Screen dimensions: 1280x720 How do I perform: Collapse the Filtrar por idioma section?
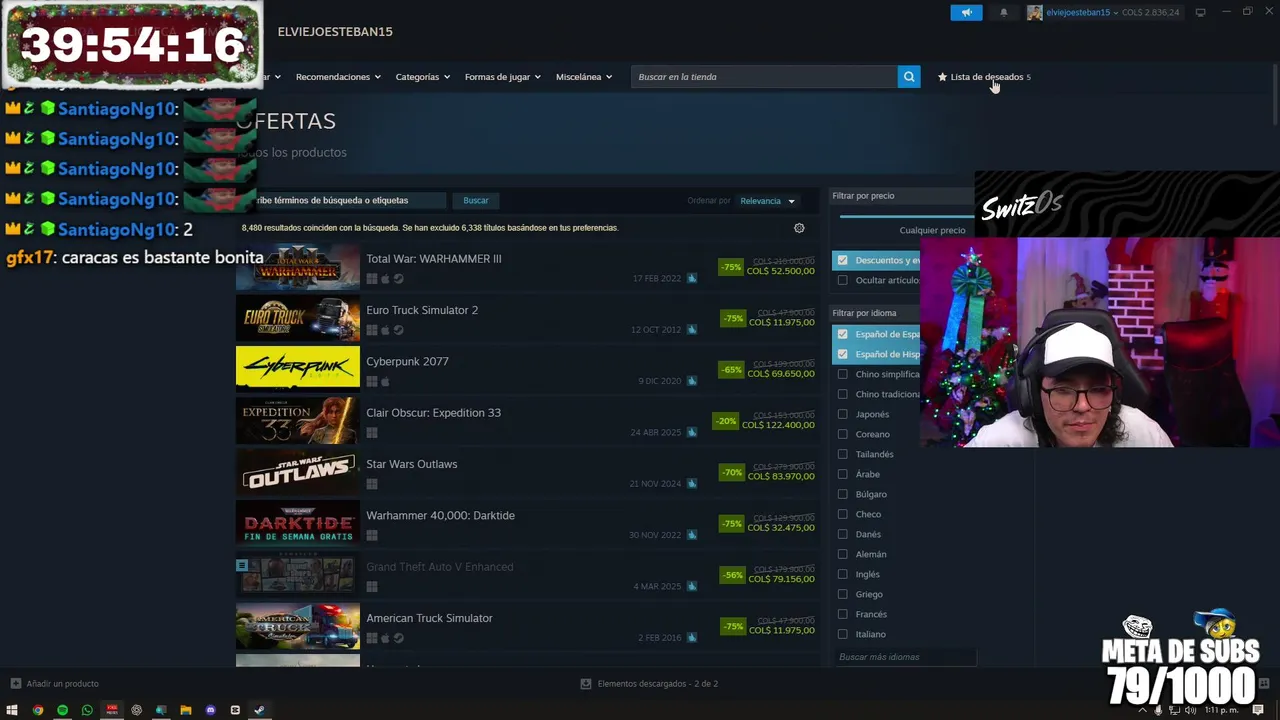click(875, 313)
